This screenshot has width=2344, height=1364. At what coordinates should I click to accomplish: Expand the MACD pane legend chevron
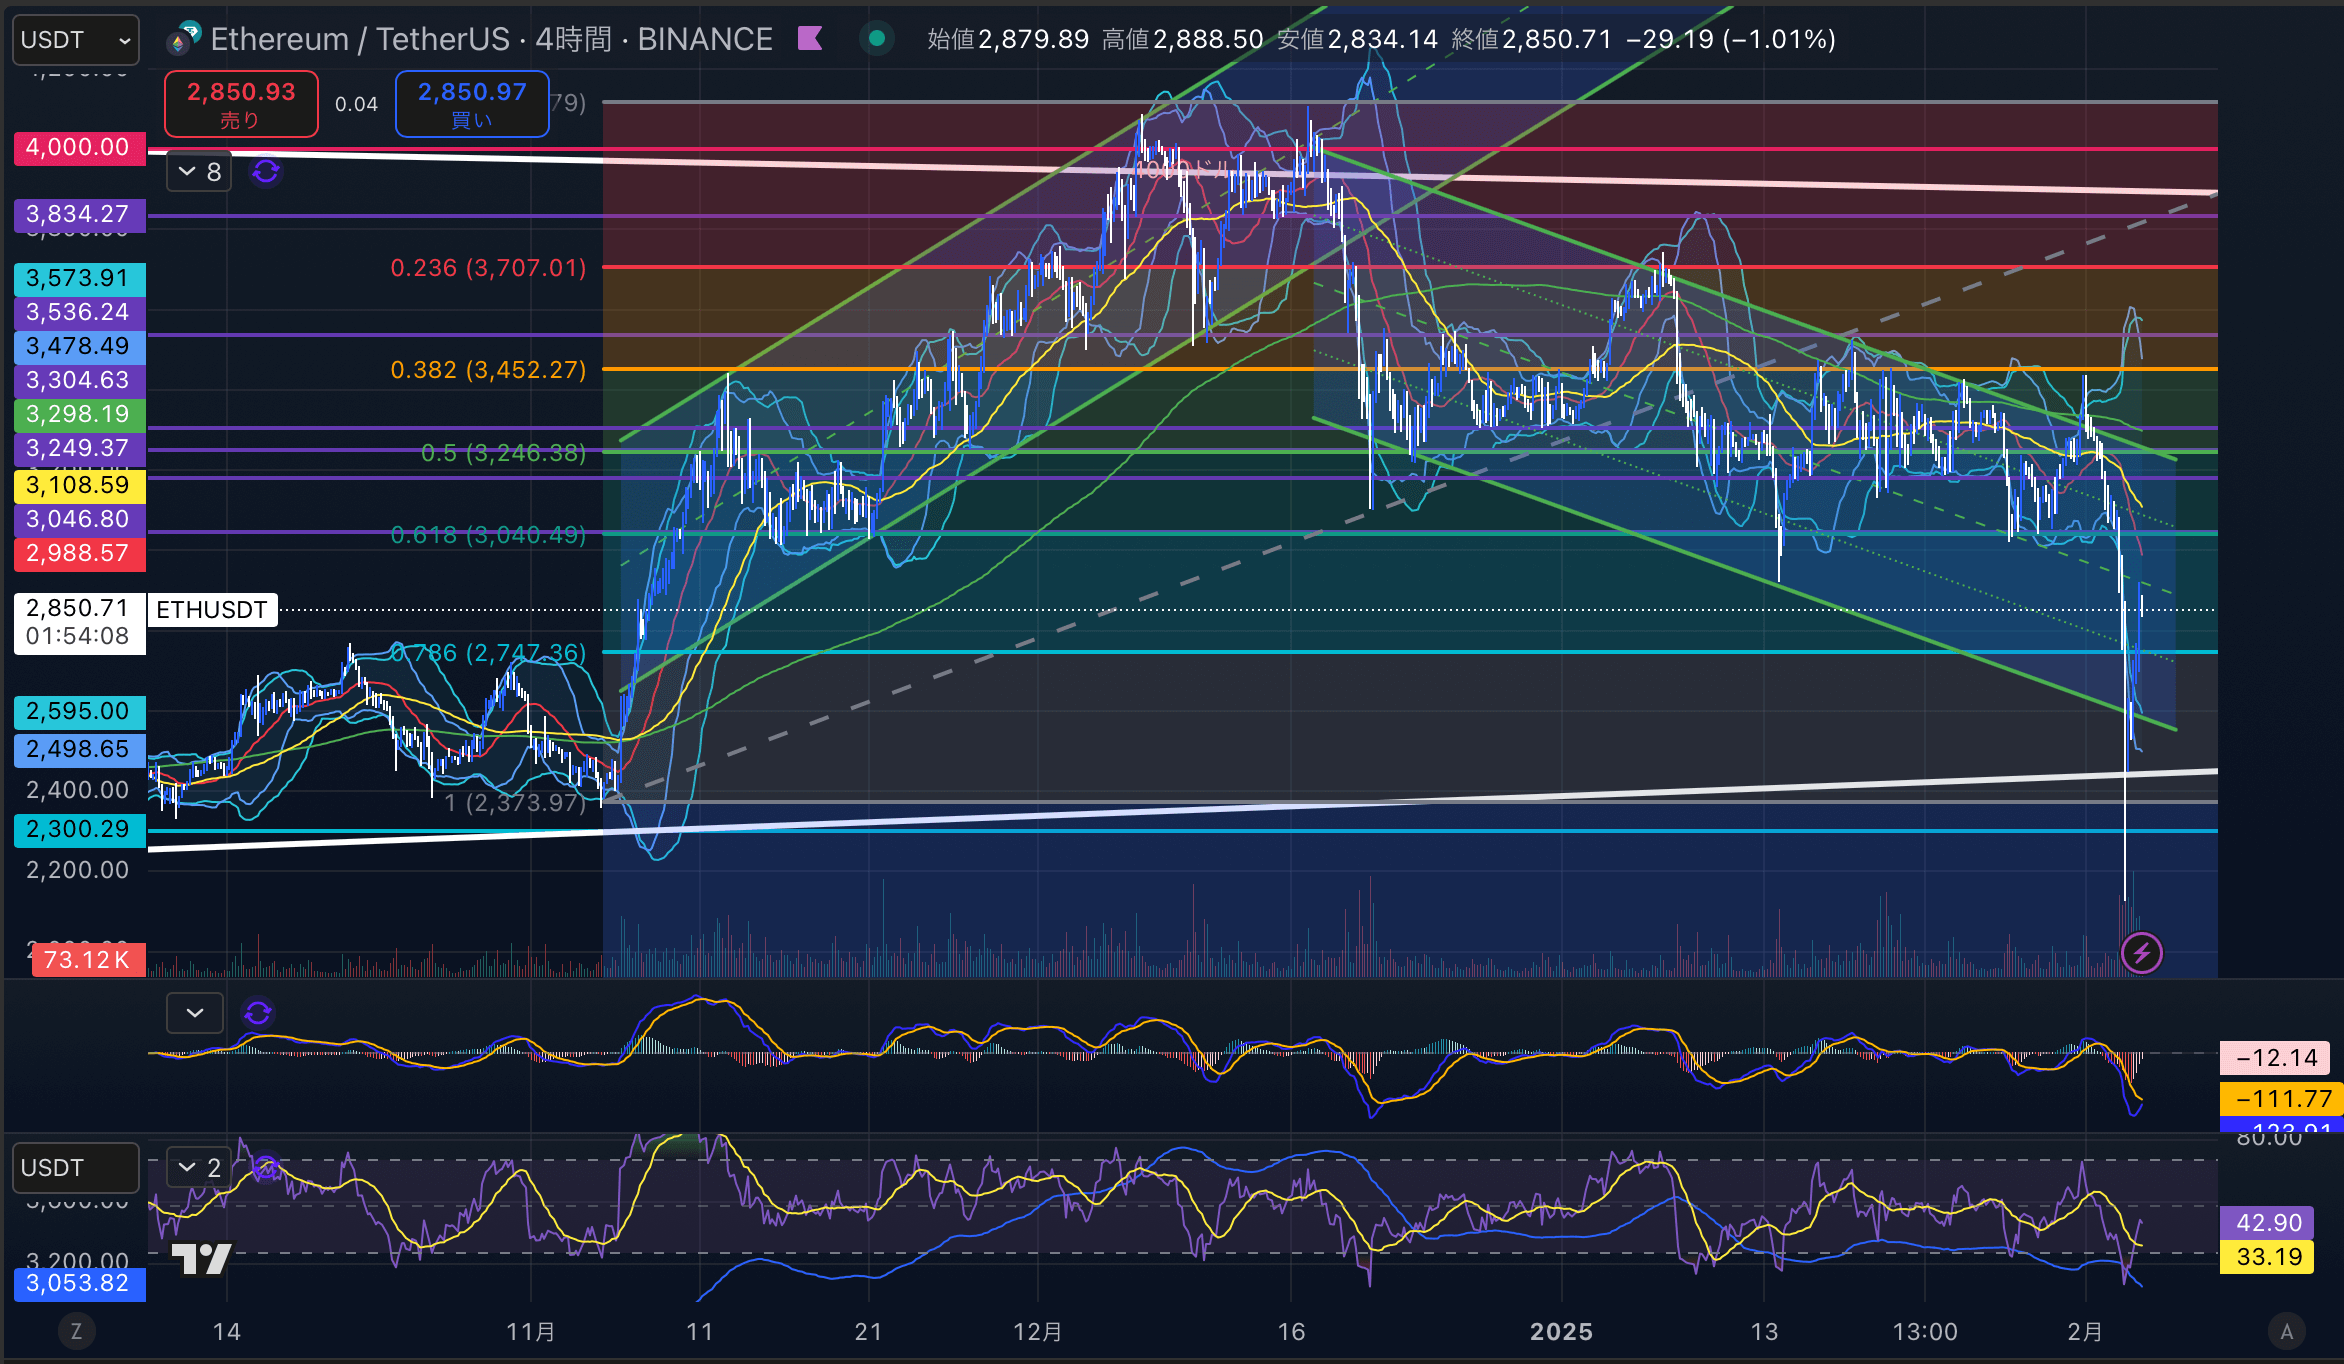click(x=195, y=1013)
